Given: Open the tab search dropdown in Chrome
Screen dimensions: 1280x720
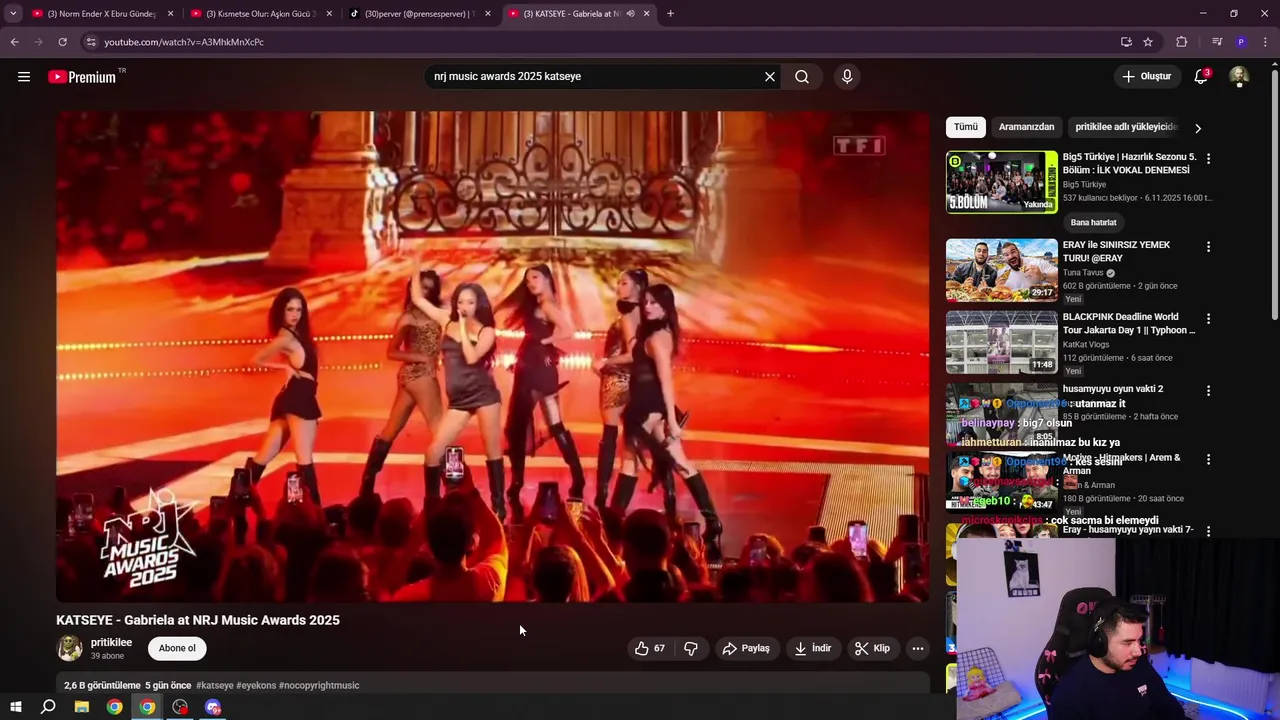Looking at the screenshot, I should [x=13, y=13].
